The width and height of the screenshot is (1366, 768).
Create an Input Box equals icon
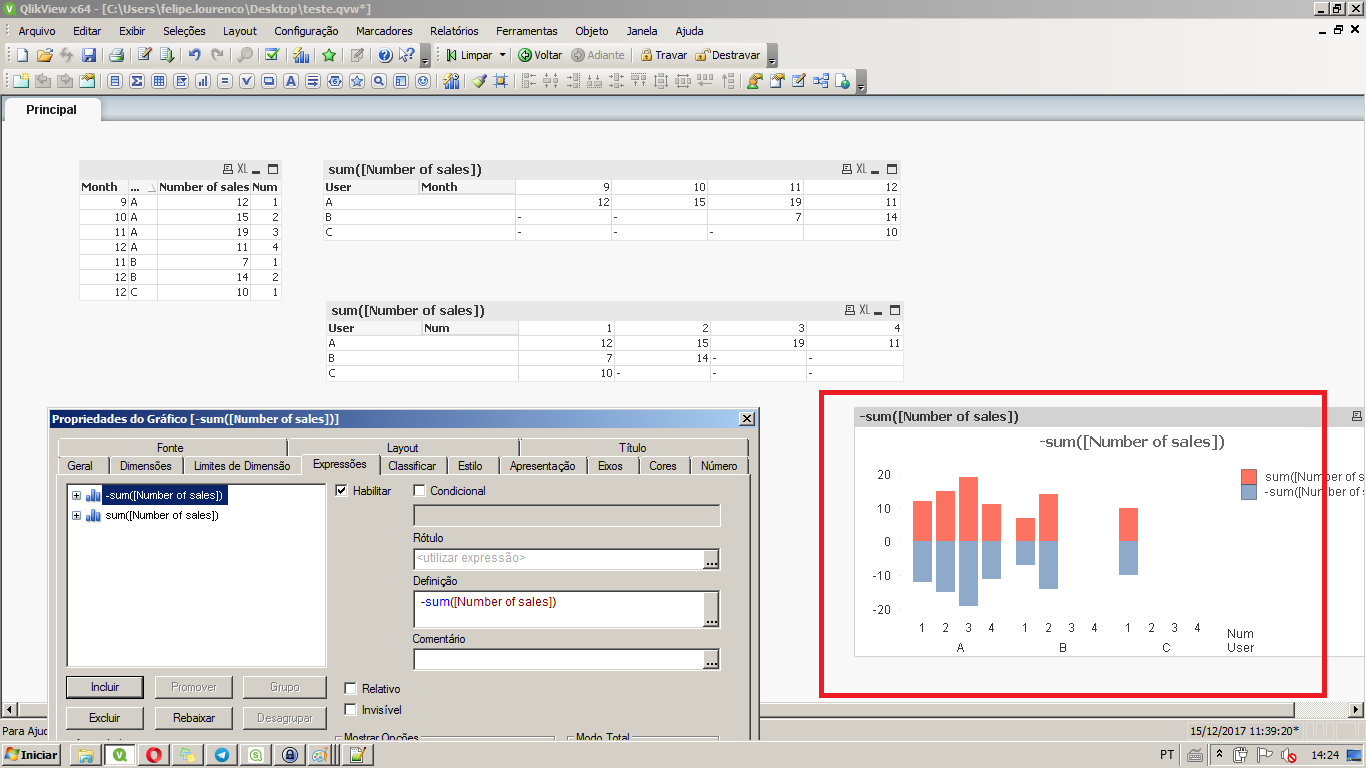coord(224,81)
